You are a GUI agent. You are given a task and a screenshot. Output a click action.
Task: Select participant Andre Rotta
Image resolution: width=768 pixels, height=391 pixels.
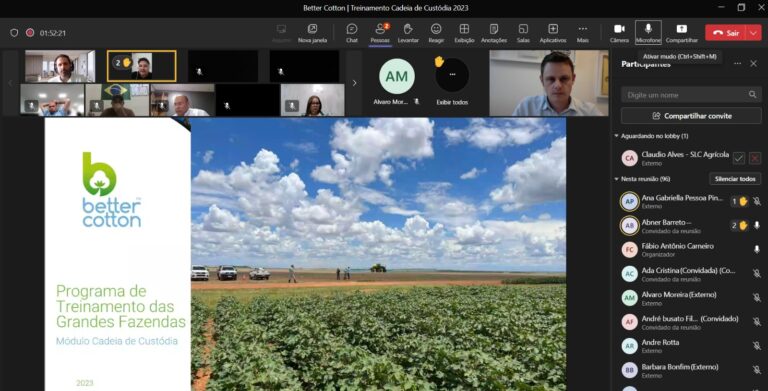pos(691,346)
